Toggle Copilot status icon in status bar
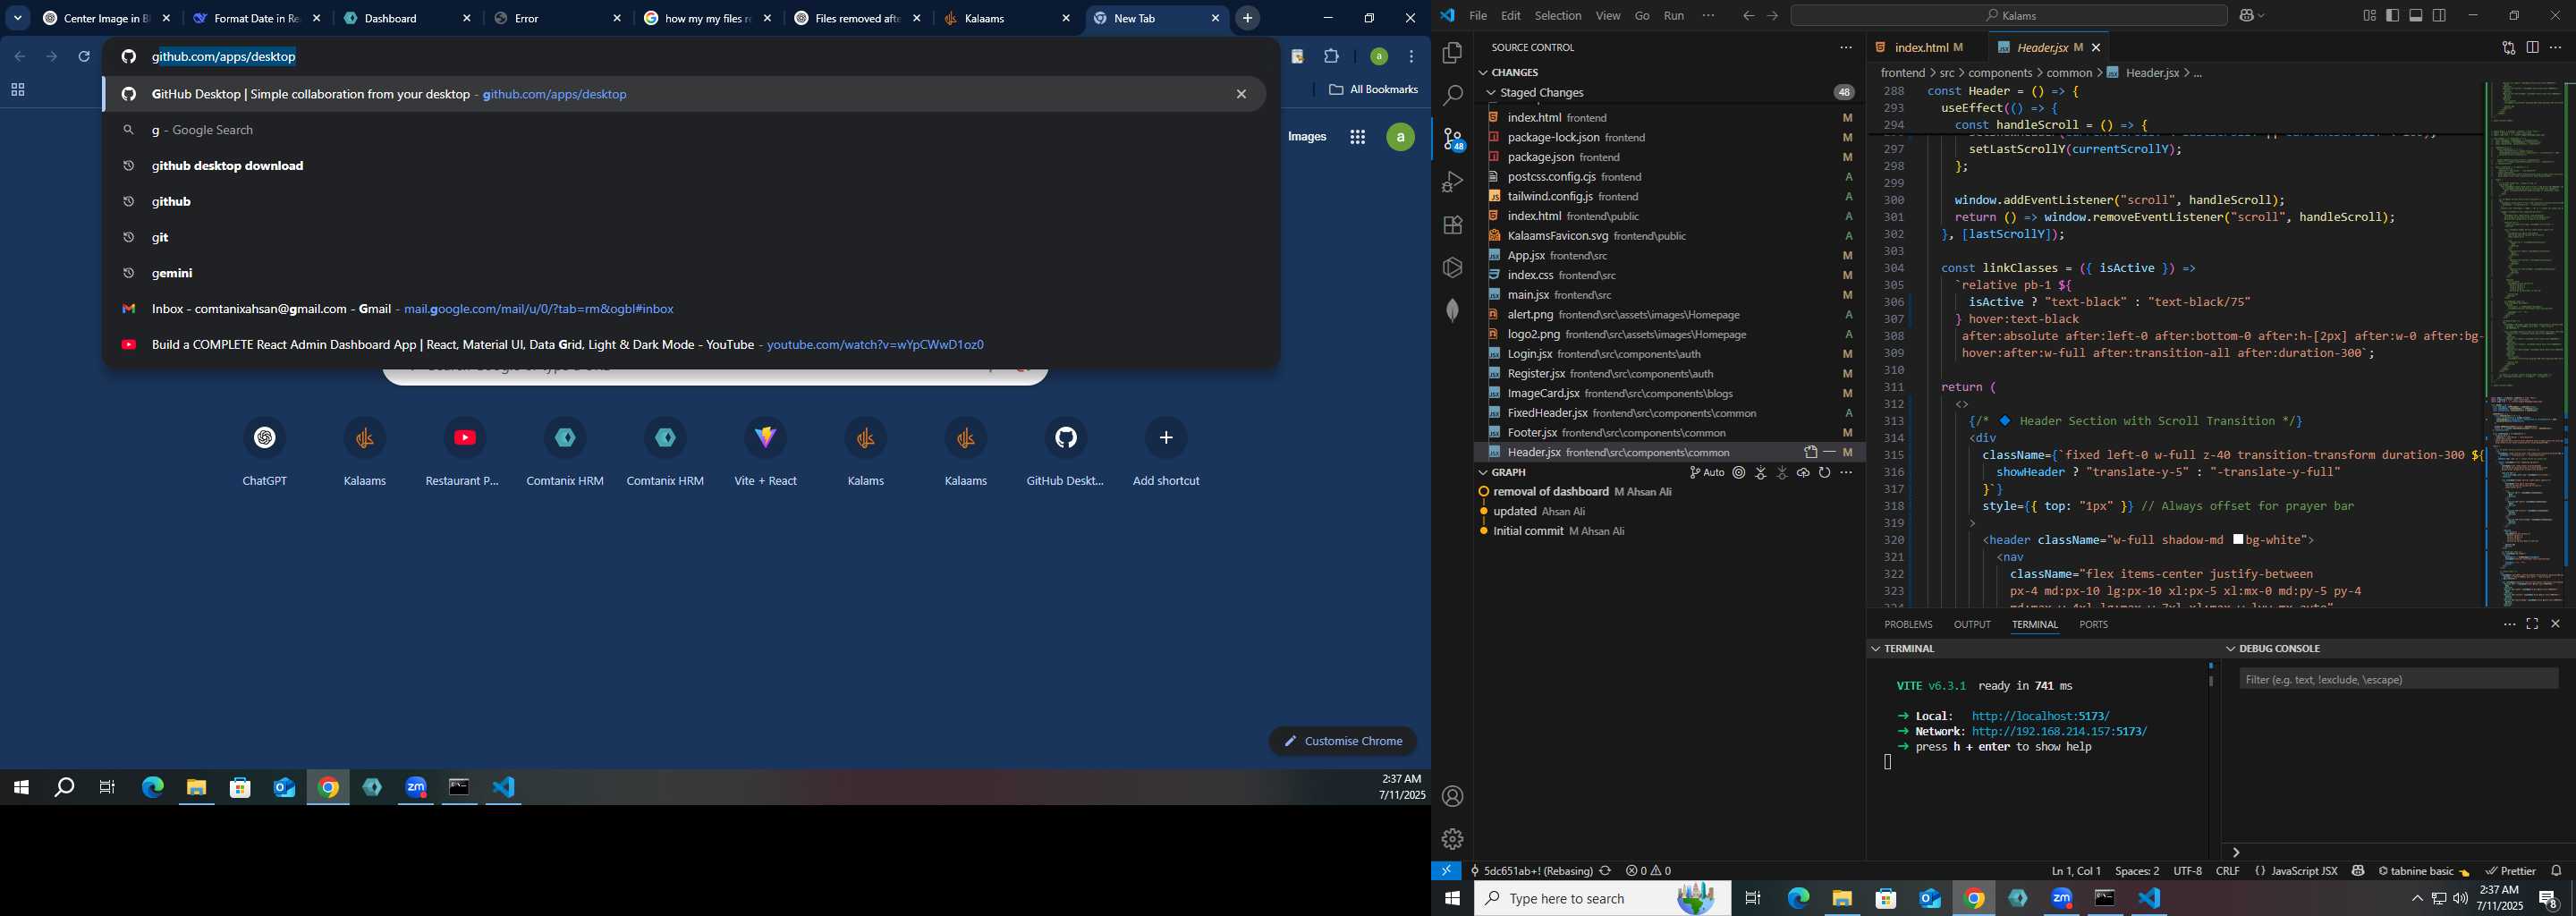2576x916 pixels. [x=2358, y=871]
